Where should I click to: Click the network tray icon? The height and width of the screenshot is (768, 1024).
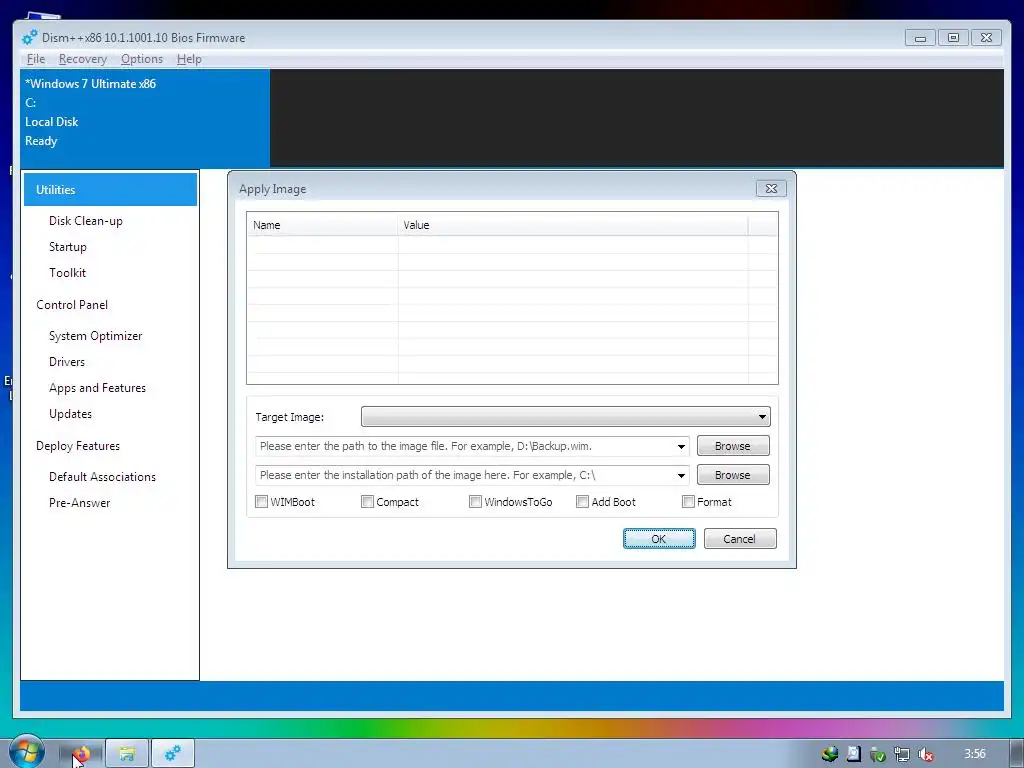pyautogui.click(x=901, y=754)
